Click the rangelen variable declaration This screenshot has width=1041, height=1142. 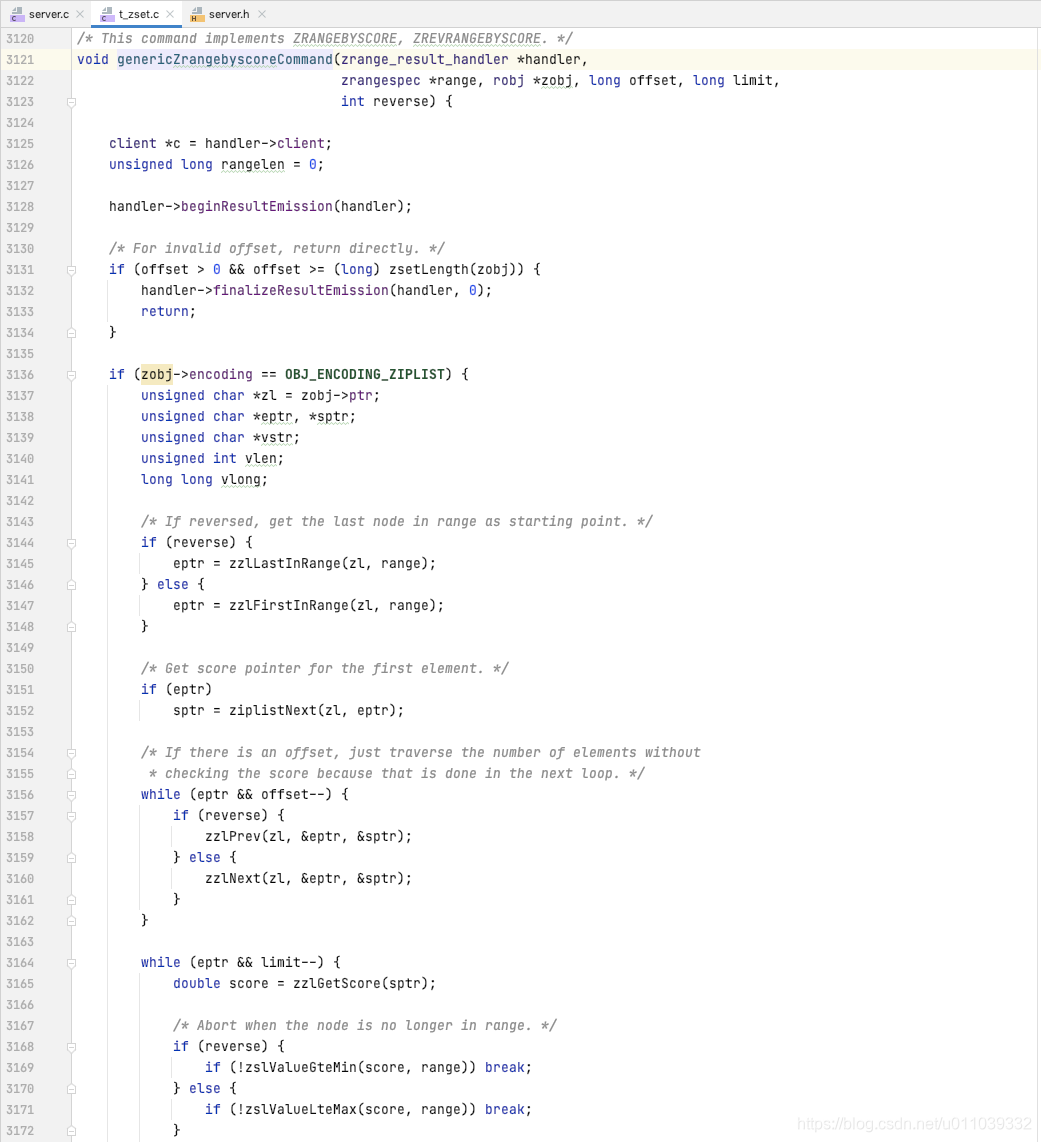253,165
